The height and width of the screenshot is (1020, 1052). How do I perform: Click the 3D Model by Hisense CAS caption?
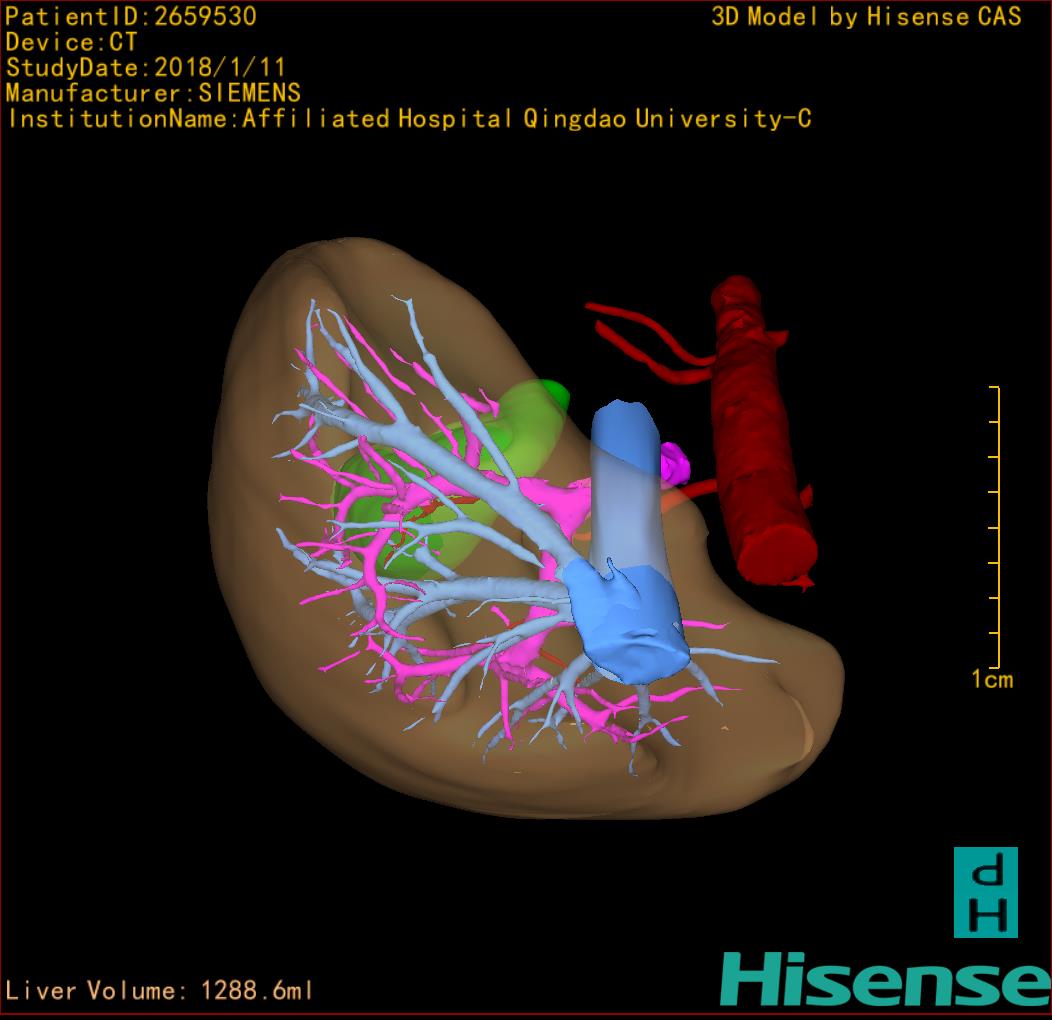coord(866,16)
